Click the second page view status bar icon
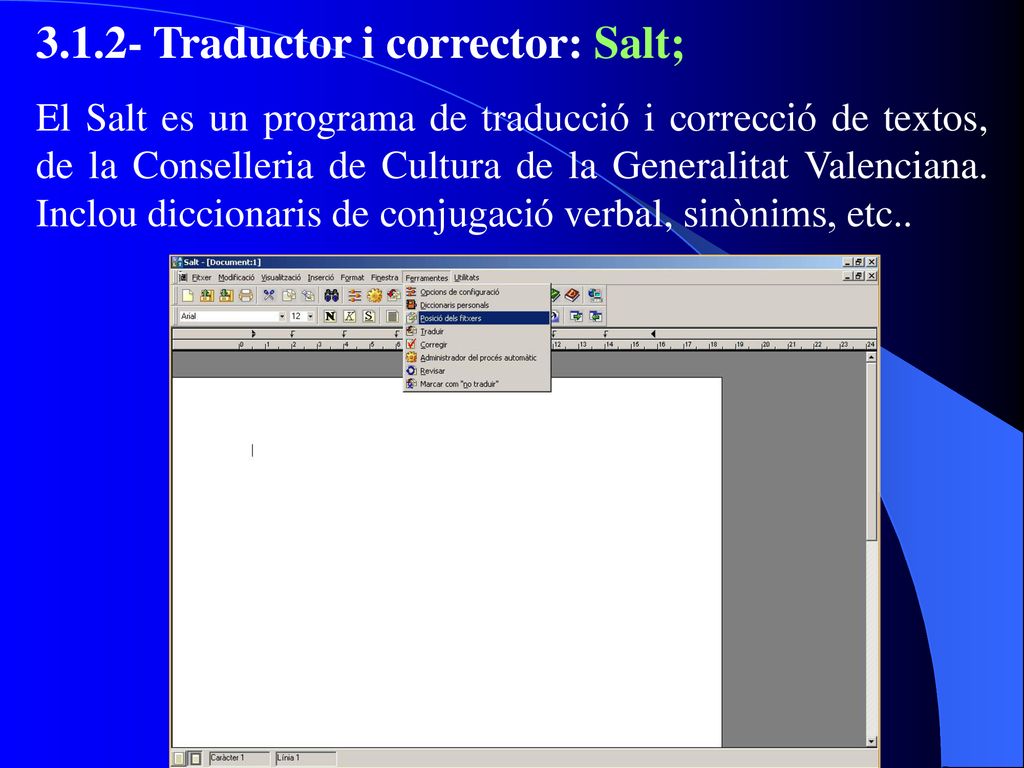 (195, 758)
